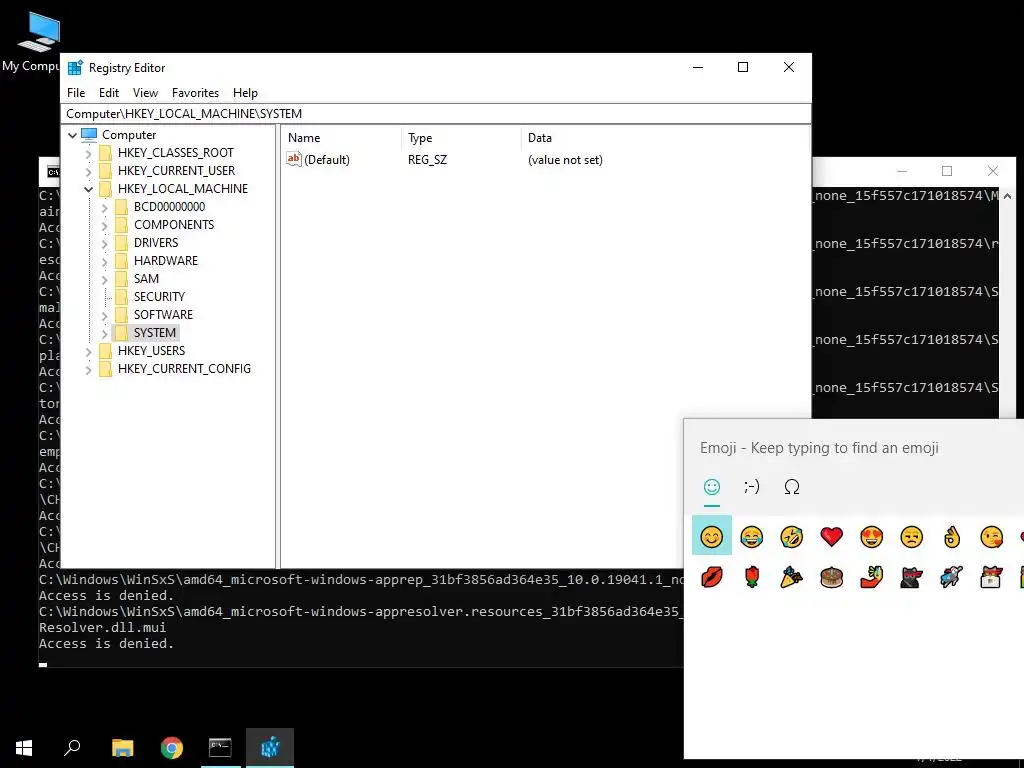Expand the DRIVERS key

[104, 244]
